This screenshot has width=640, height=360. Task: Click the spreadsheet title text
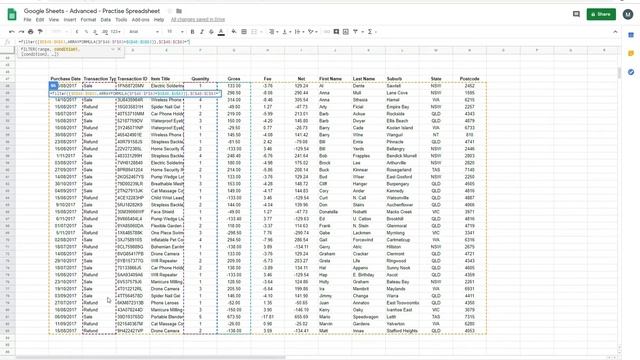point(92,11)
